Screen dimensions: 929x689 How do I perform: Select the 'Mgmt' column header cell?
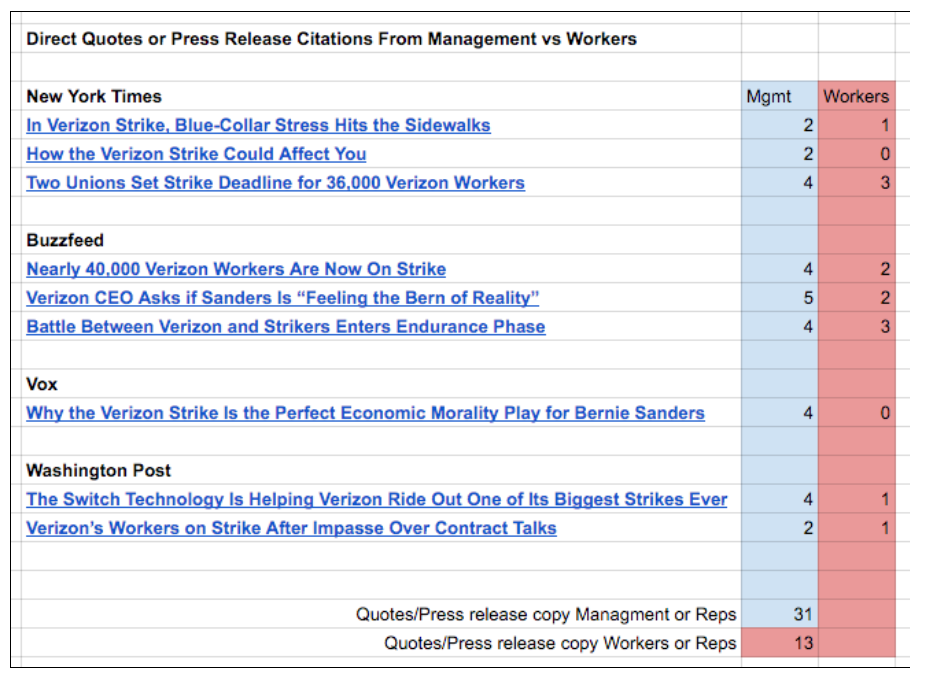pyautogui.click(x=780, y=96)
